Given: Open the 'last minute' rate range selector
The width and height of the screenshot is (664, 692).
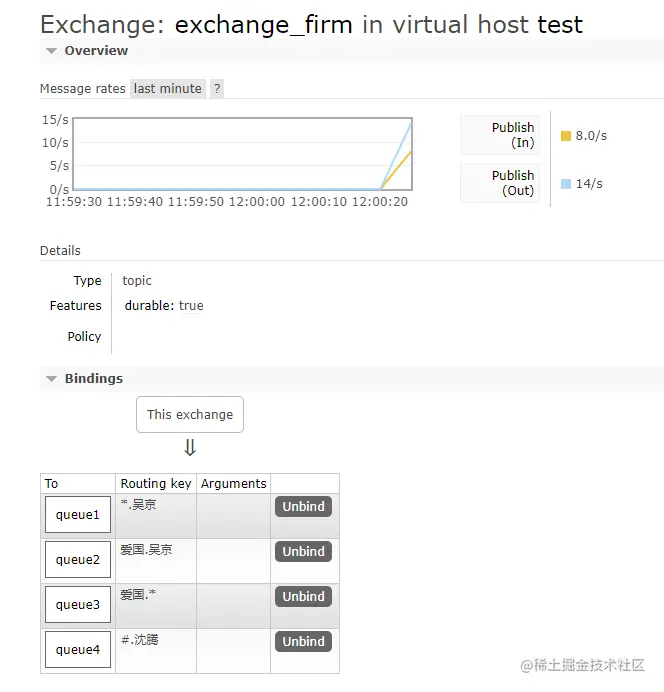Looking at the screenshot, I should (x=168, y=89).
